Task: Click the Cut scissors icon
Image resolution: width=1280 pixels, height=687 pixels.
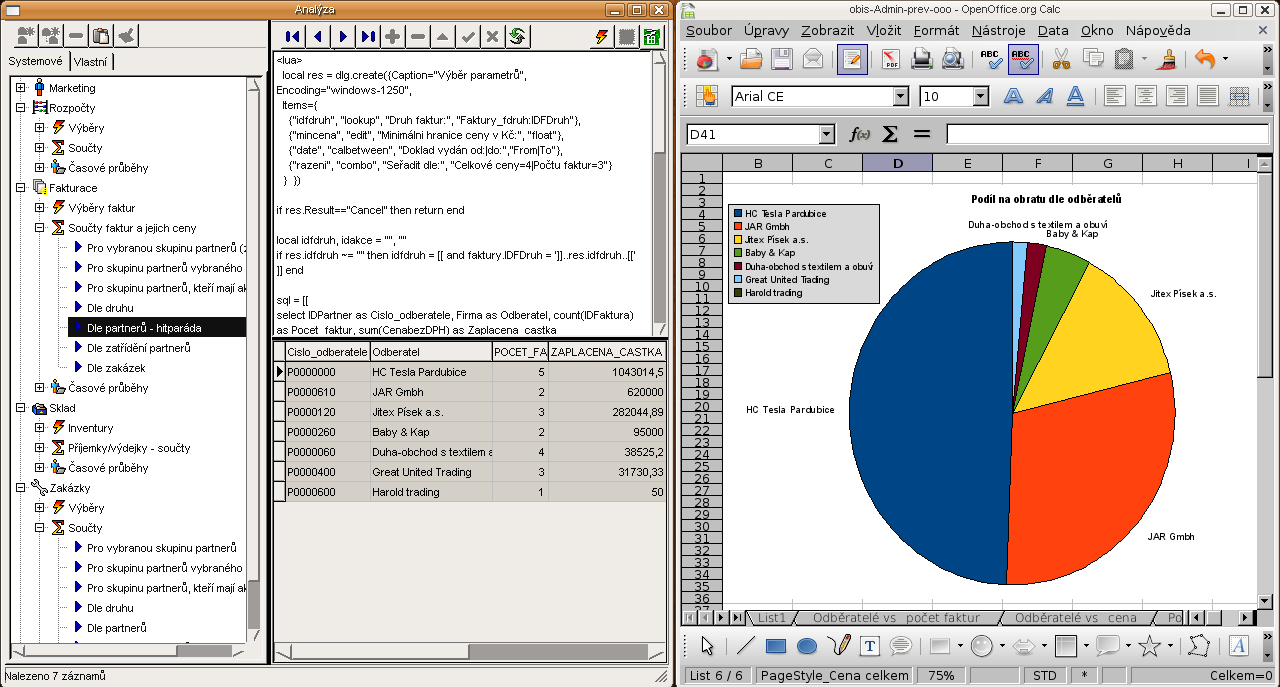Action: (x=1061, y=59)
